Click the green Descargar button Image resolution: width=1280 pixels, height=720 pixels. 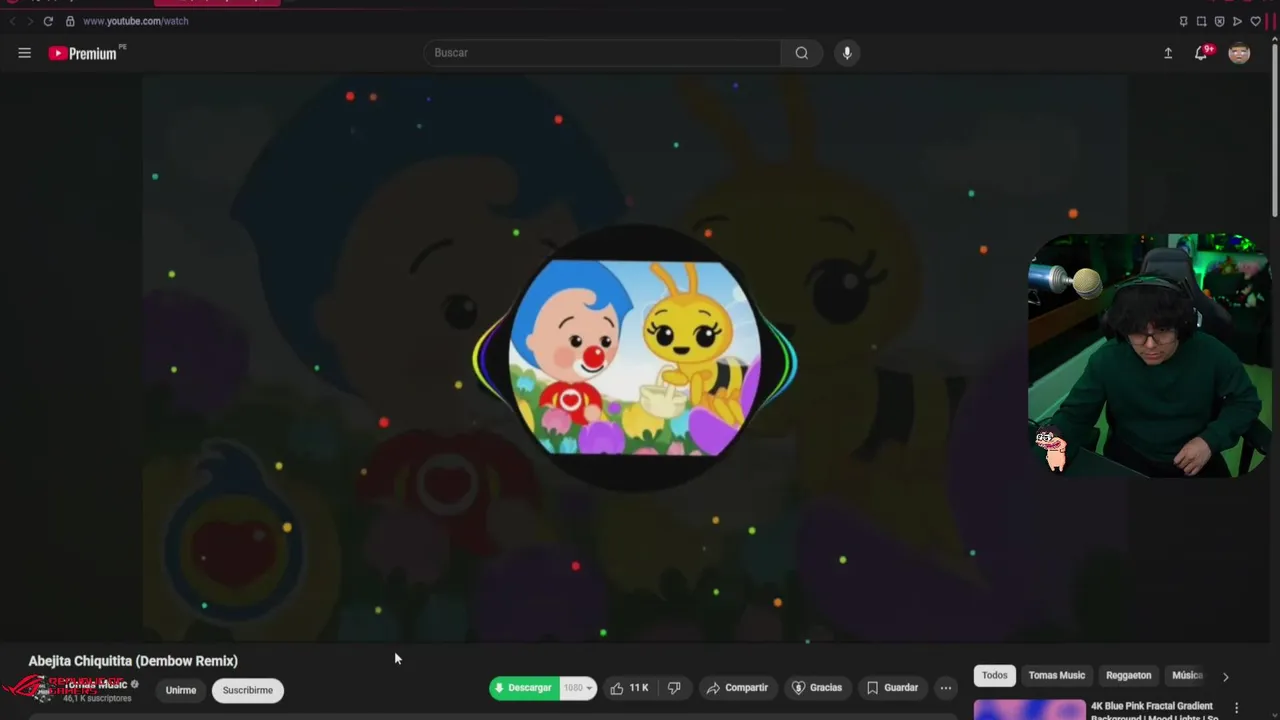tap(524, 688)
